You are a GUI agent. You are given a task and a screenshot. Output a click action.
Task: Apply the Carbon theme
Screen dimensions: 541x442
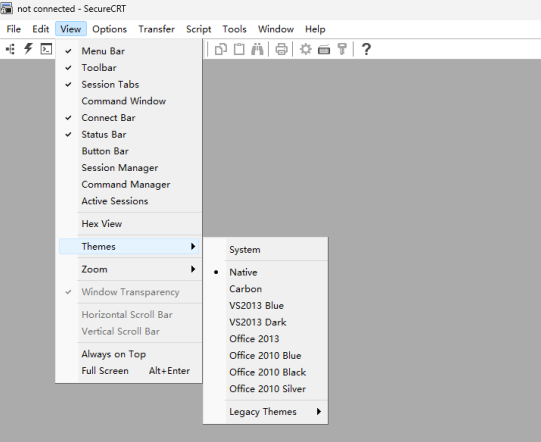(266, 289)
